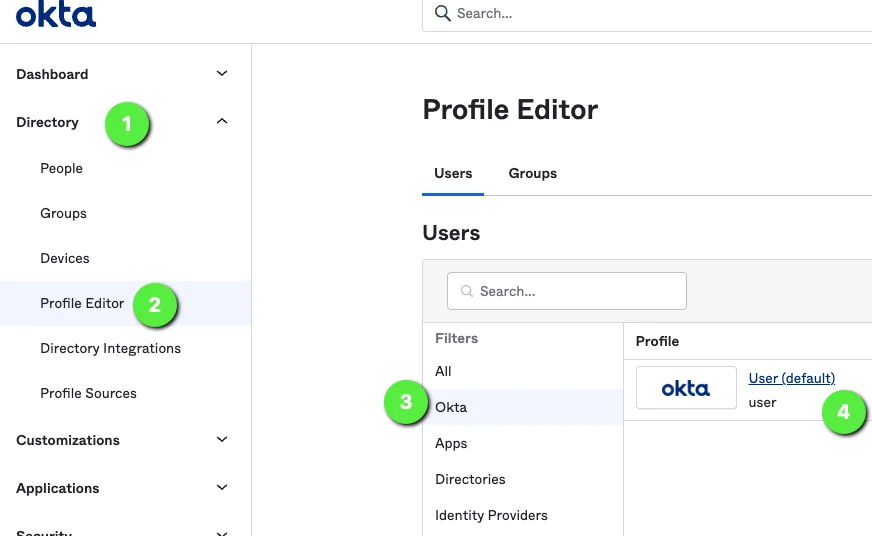Select the Apps filter

point(451,443)
